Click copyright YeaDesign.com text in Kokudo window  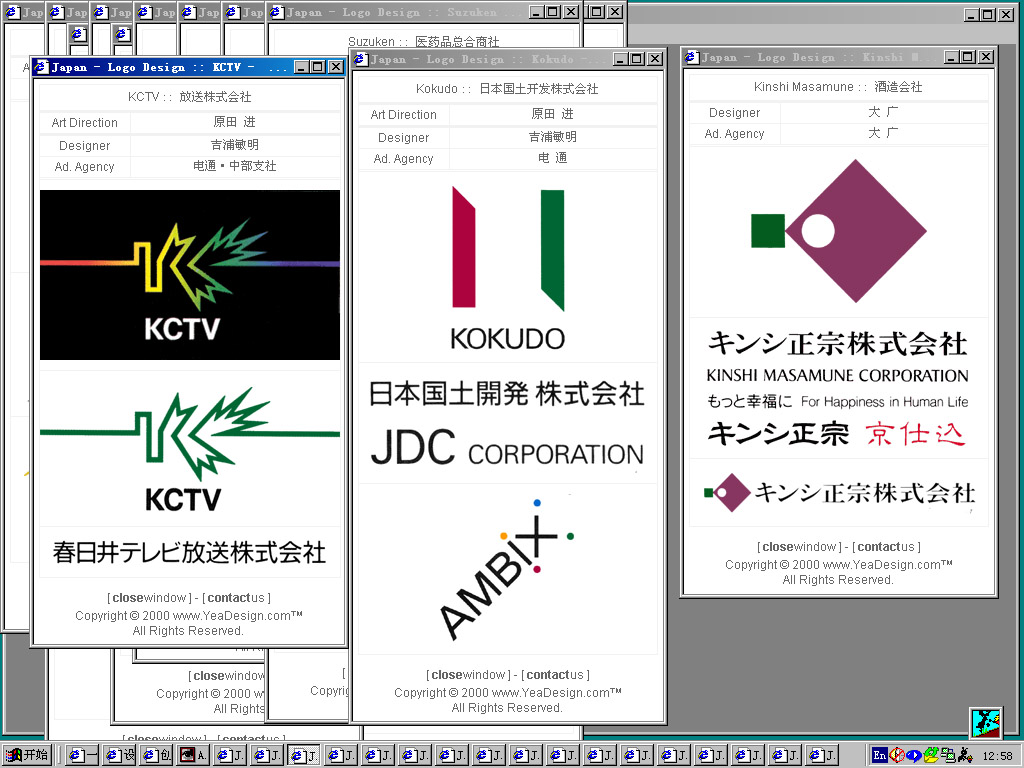pos(507,692)
